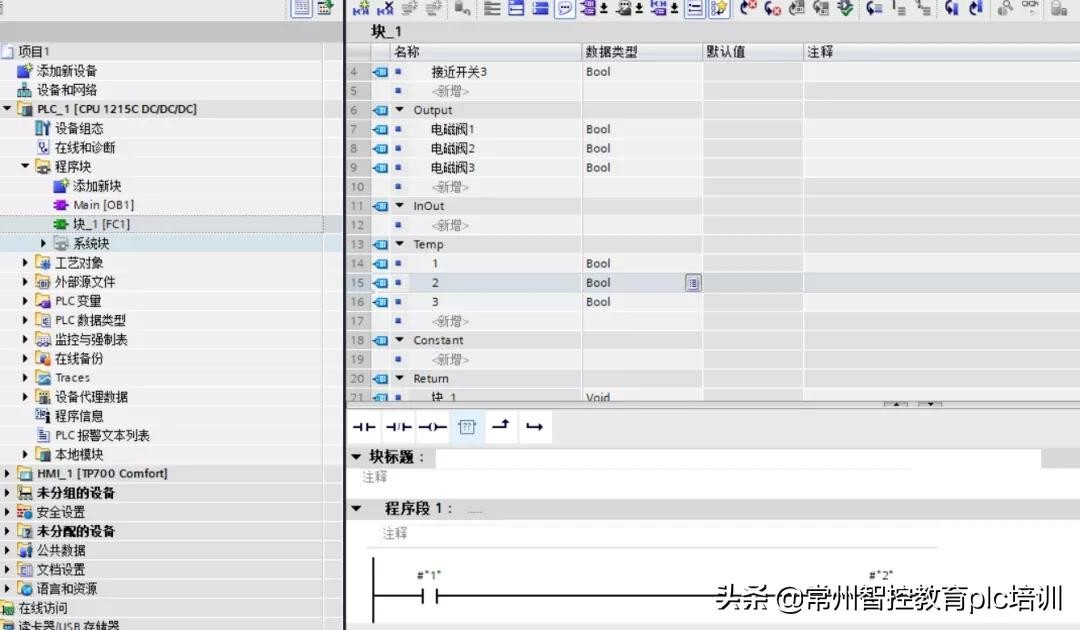Insert an output coil

[x=432, y=427]
